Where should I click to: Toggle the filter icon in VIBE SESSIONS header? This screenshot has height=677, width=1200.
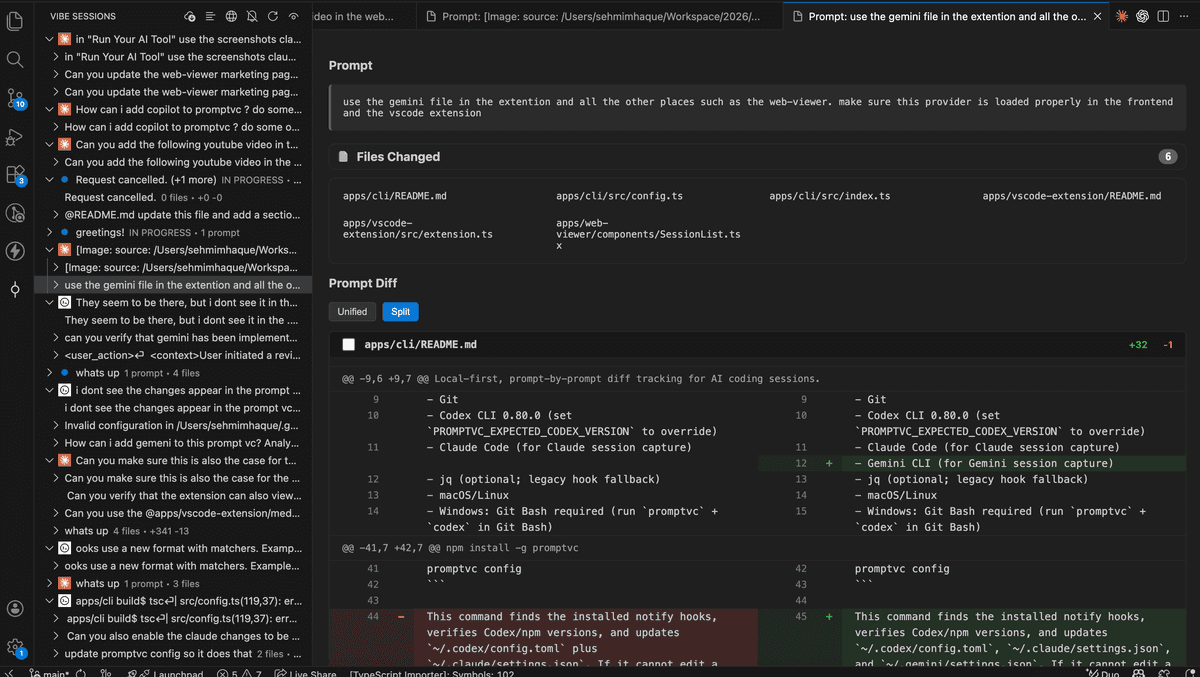pyautogui.click(x=210, y=16)
